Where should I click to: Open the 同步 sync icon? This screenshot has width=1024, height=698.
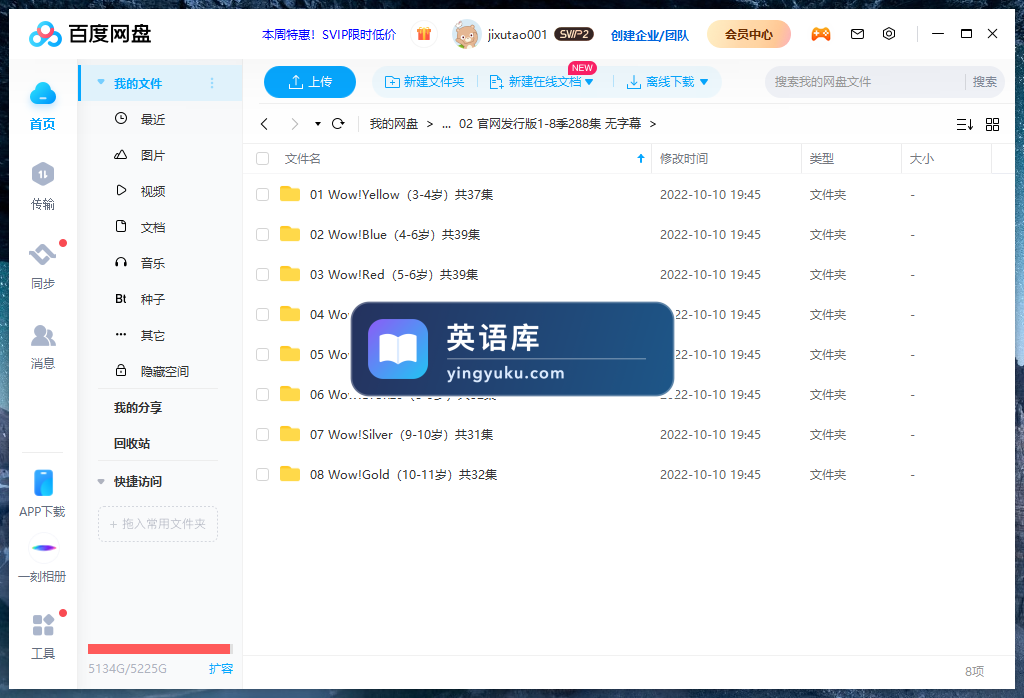[x=42, y=254]
